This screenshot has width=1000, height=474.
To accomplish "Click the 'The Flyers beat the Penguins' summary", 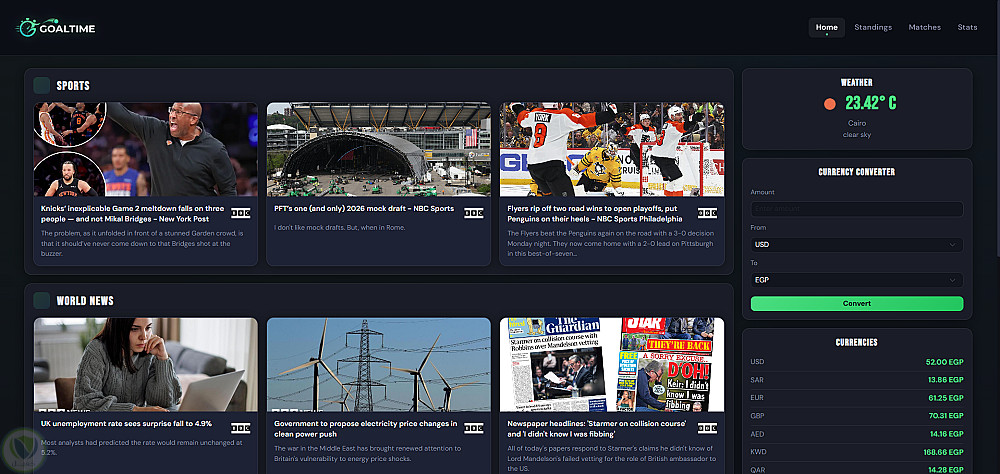I will 610,243.
